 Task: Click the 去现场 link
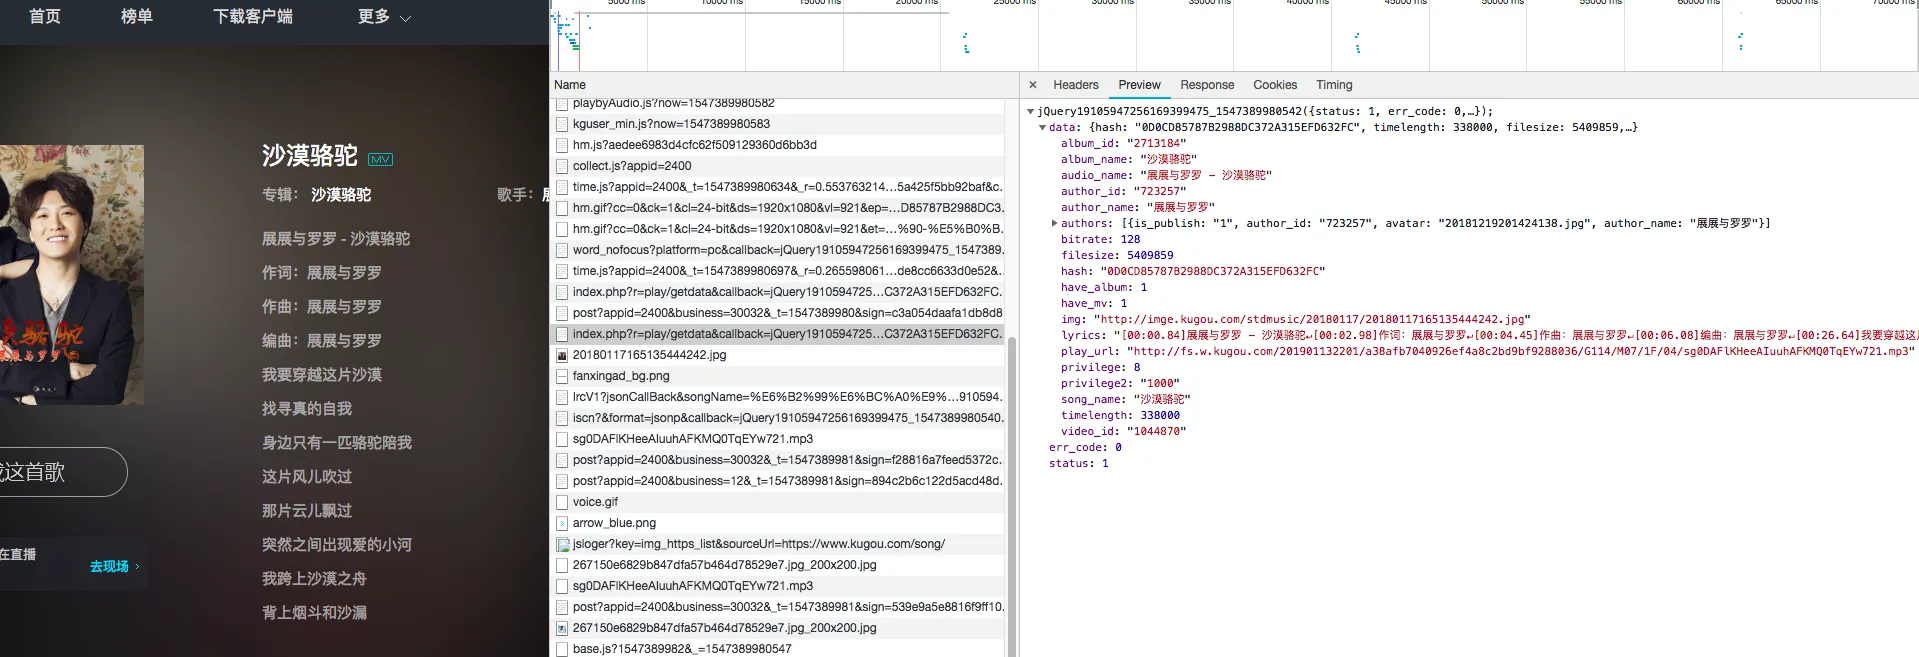point(114,566)
